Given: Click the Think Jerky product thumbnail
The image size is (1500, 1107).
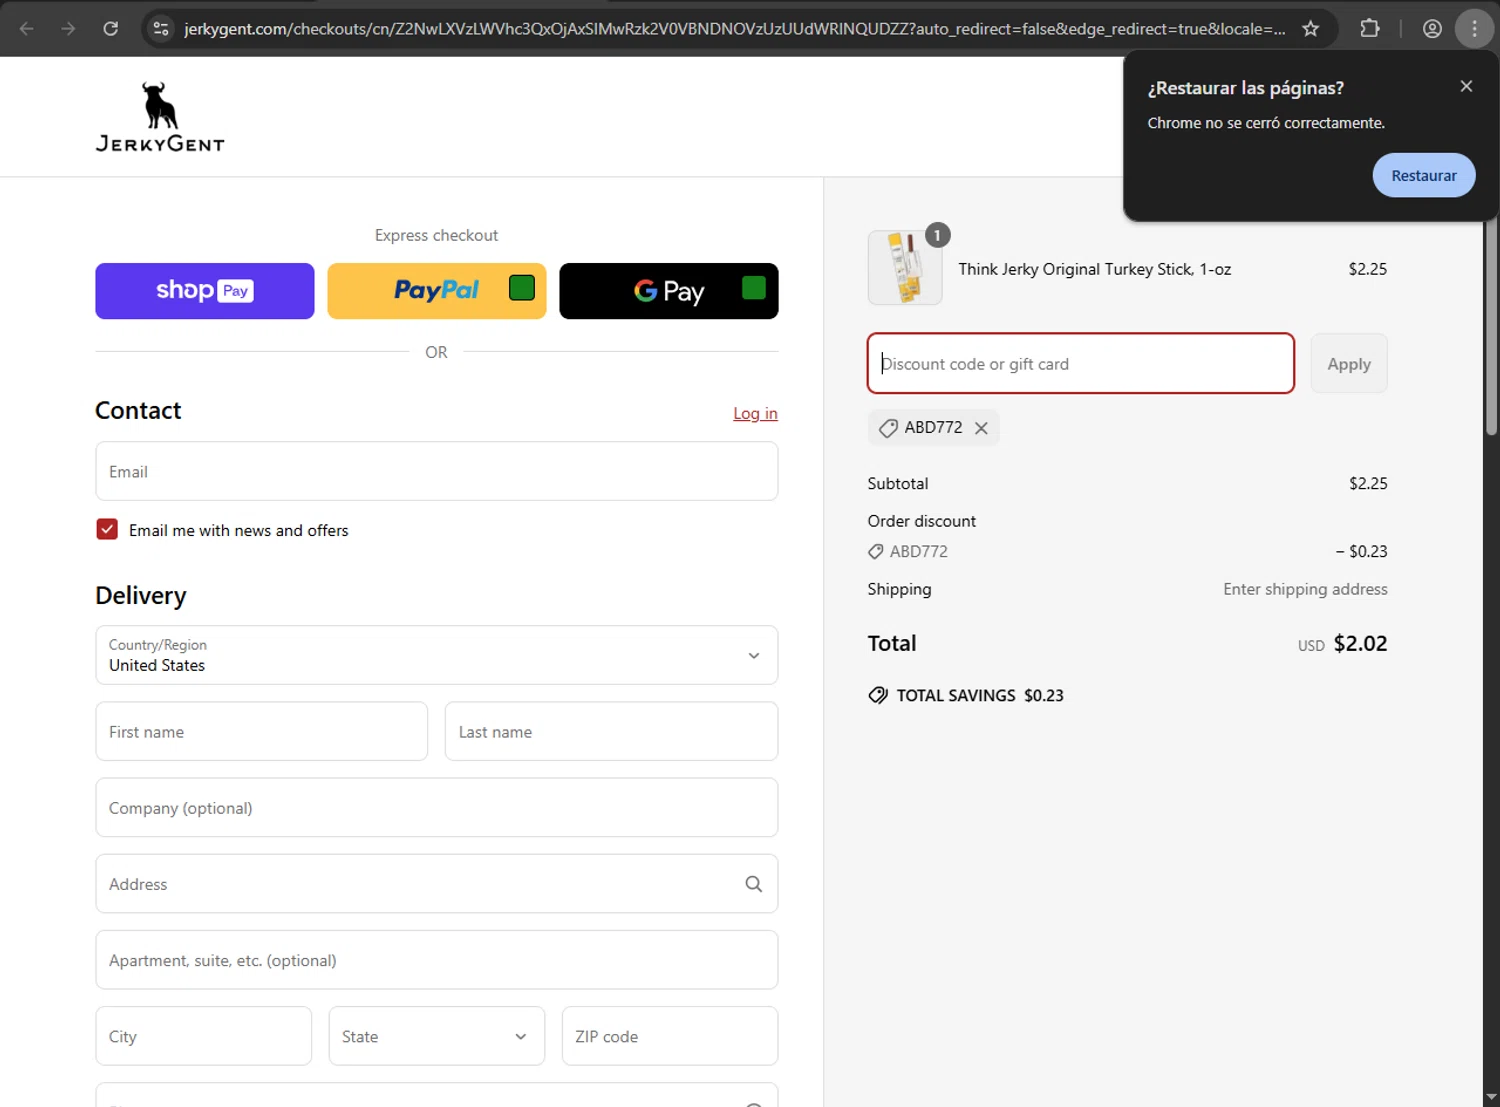Looking at the screenshot, I should click(x=905, y=268).
